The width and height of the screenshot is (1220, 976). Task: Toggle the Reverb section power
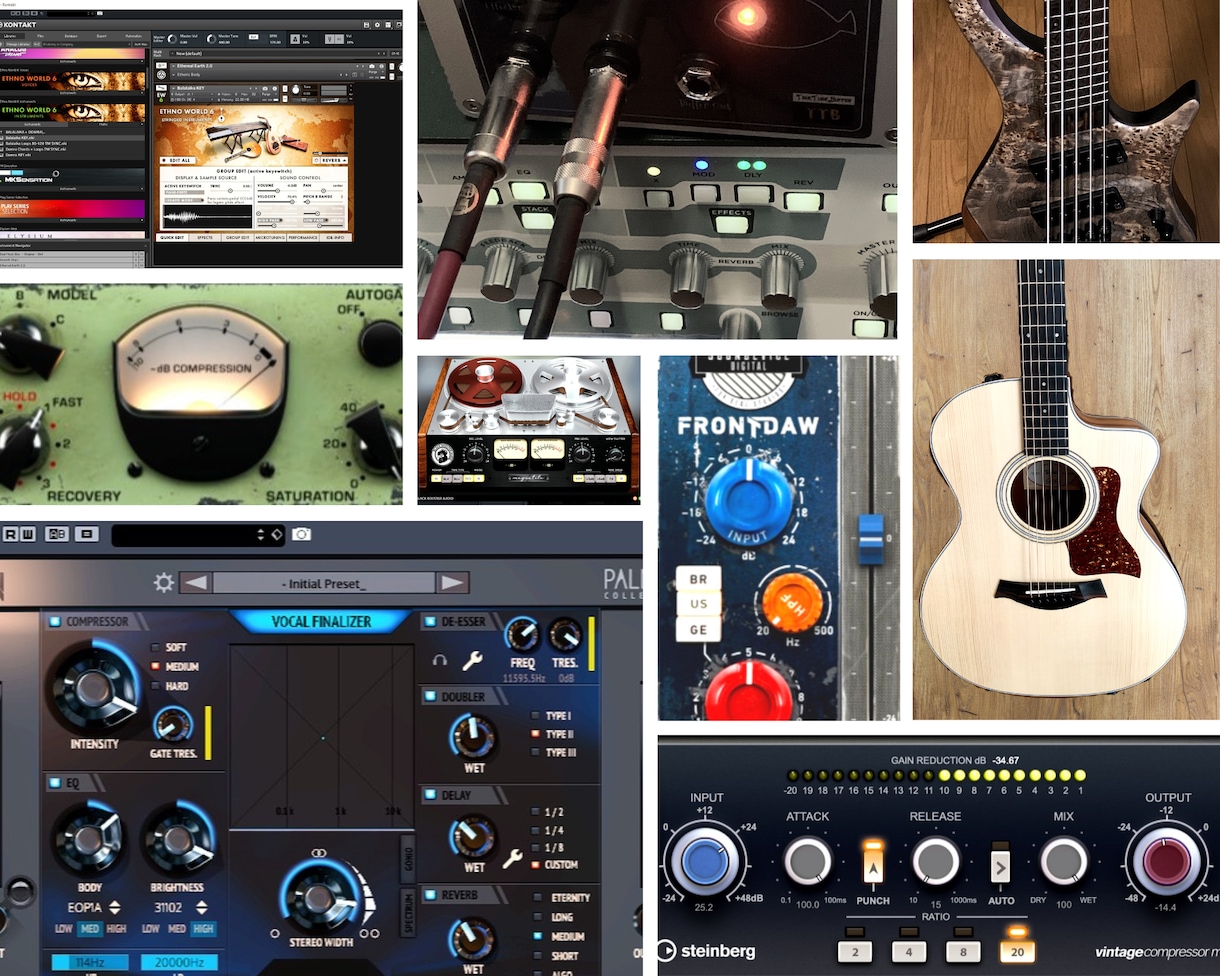point(430,895)
